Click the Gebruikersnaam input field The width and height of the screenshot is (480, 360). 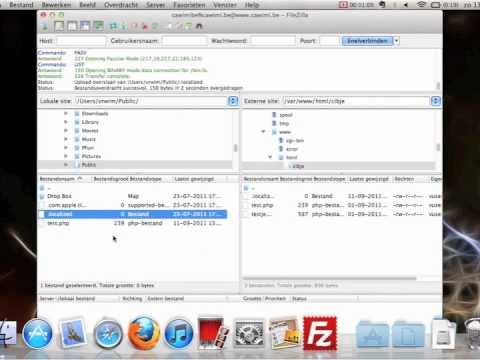coord(184,41)
